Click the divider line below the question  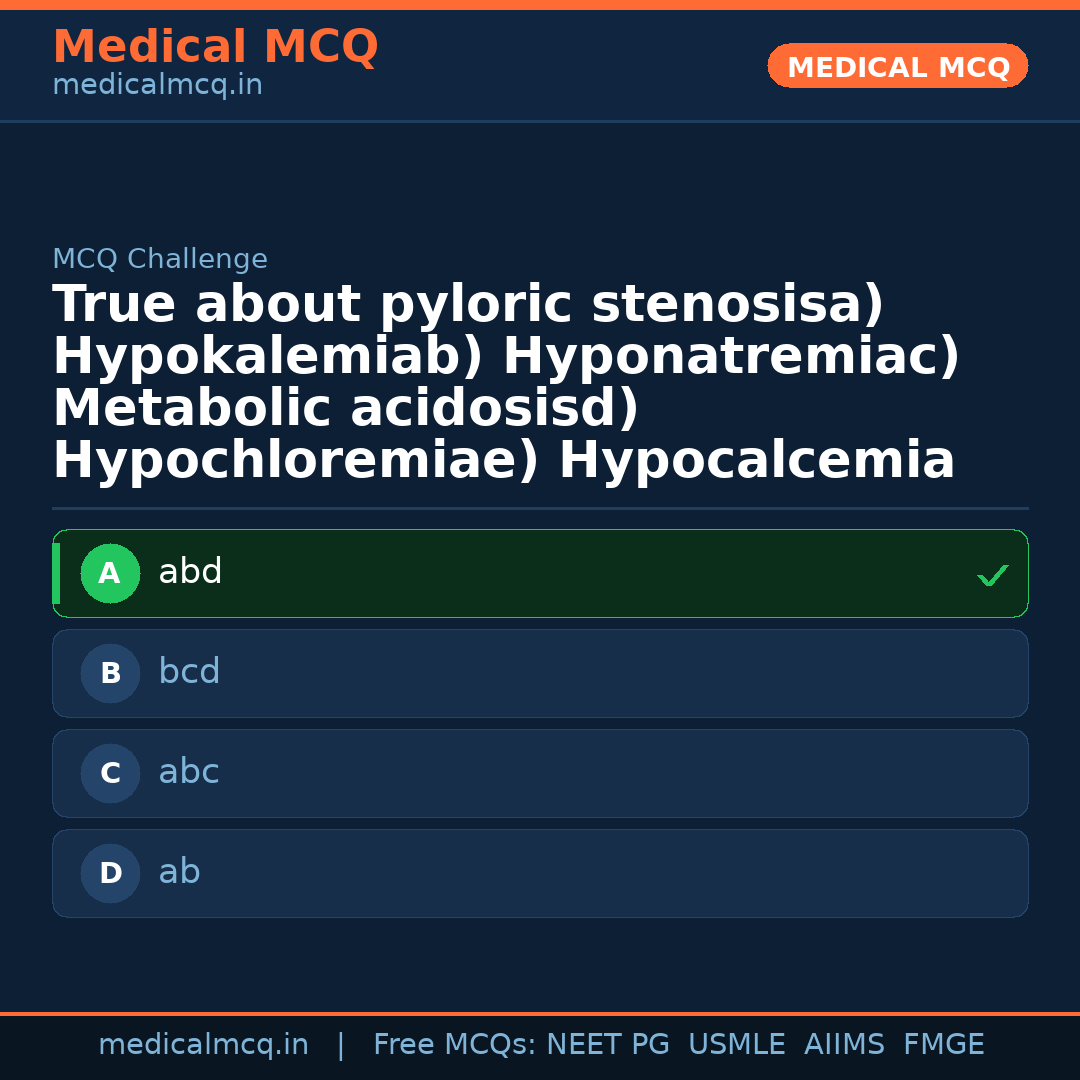click(x=540, y=508)
